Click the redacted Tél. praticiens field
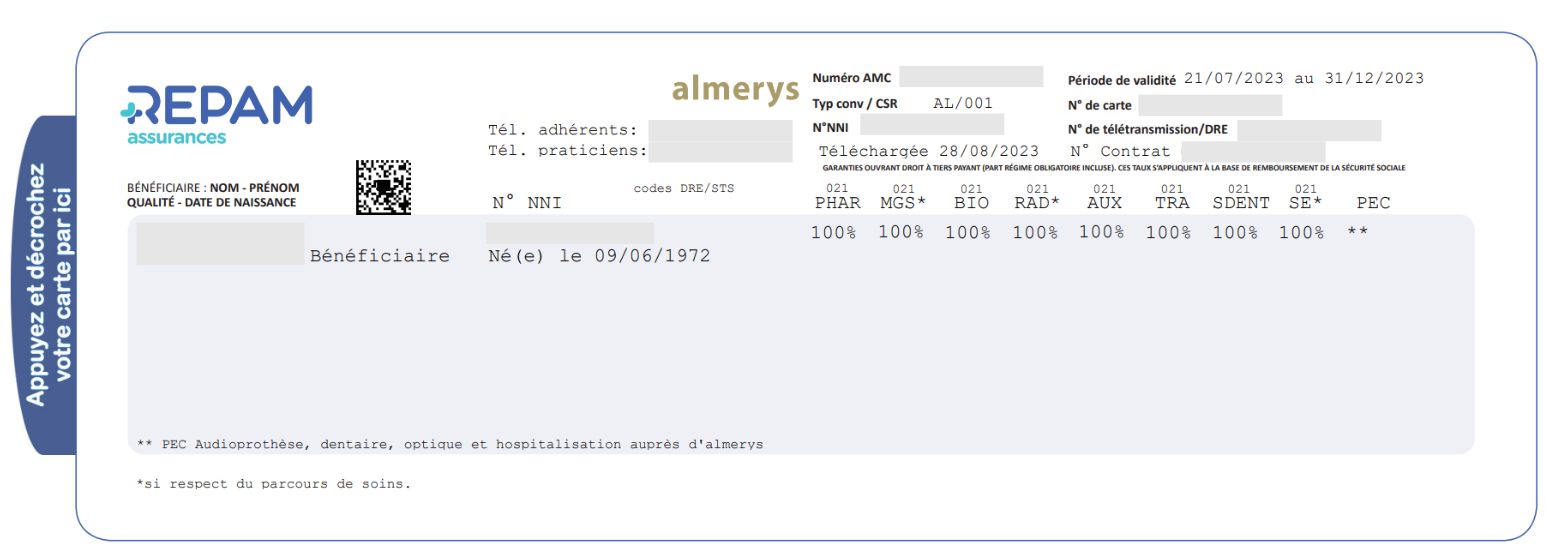This screenshot has width=1545, height=553. [x=720, y=152]
